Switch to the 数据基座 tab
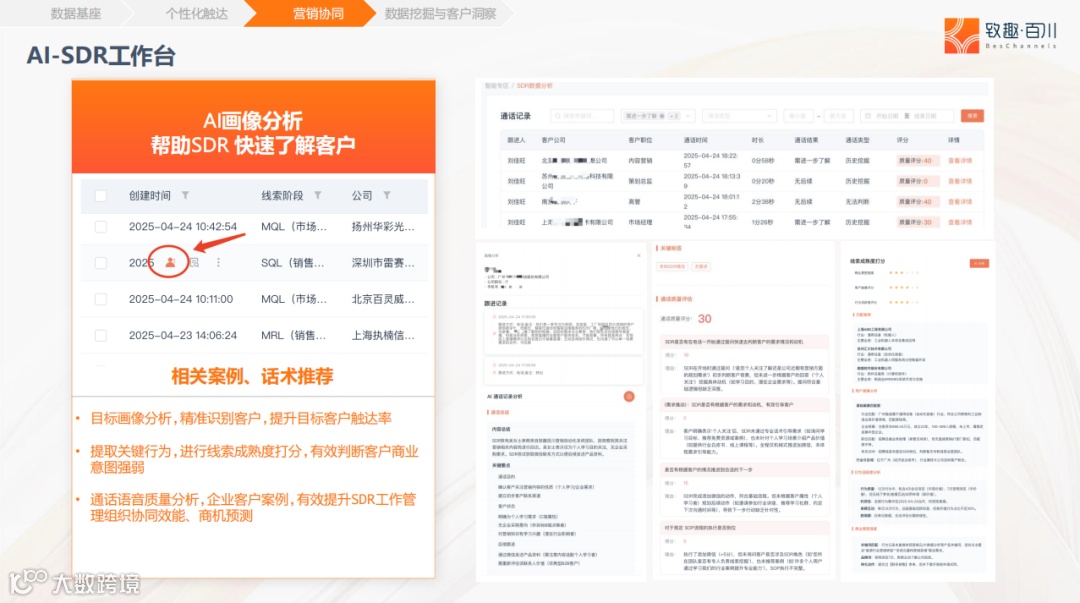The width and height of the screenshot is (1080, 603). [76, 13]
